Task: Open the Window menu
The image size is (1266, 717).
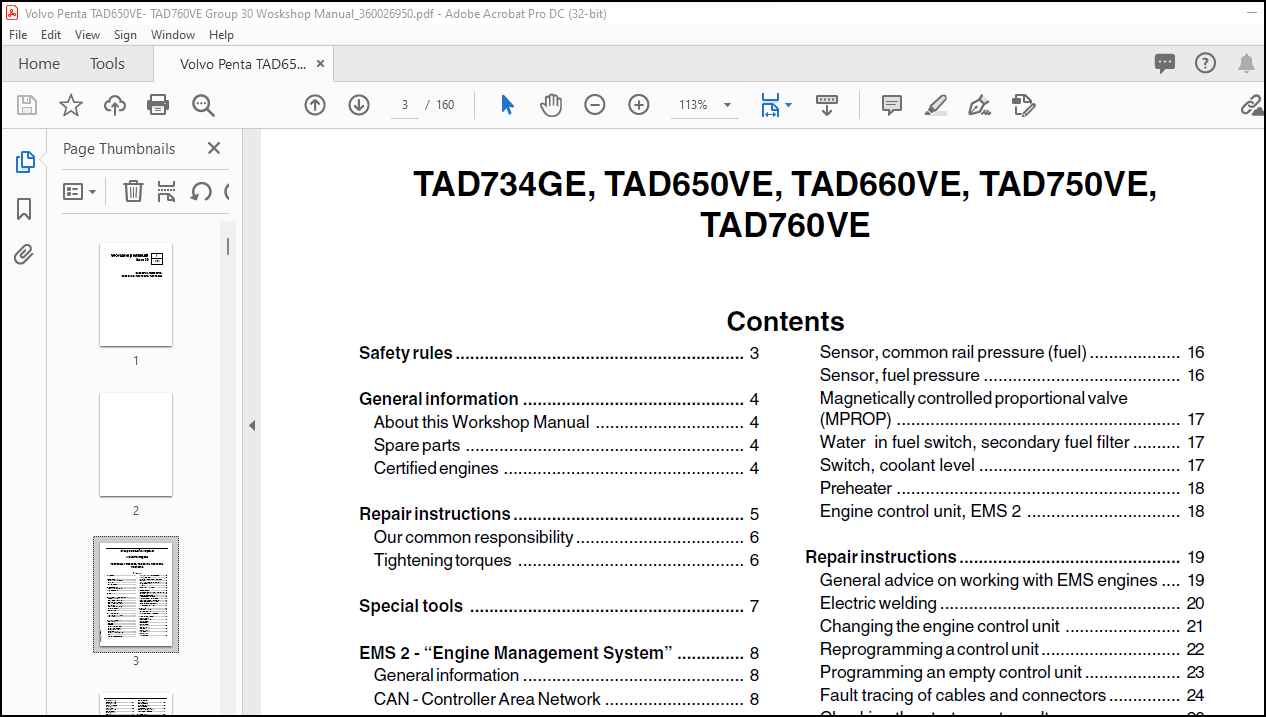Action: (173, 34)
